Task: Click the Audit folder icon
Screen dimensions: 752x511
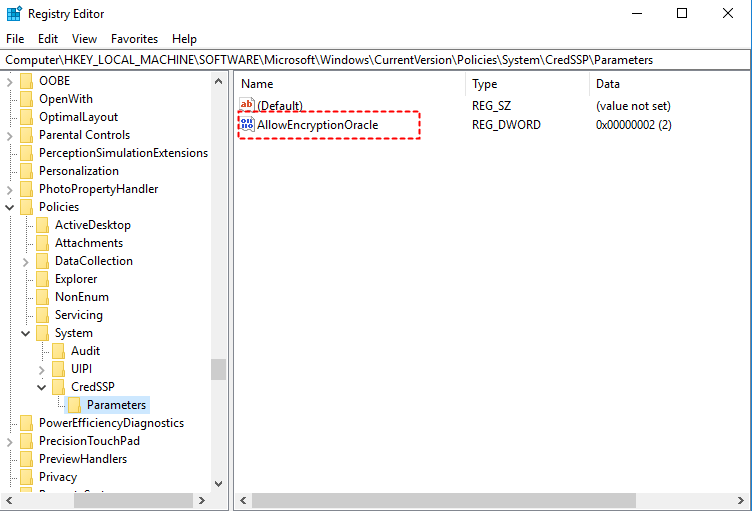Action: [x=59, y=351]
